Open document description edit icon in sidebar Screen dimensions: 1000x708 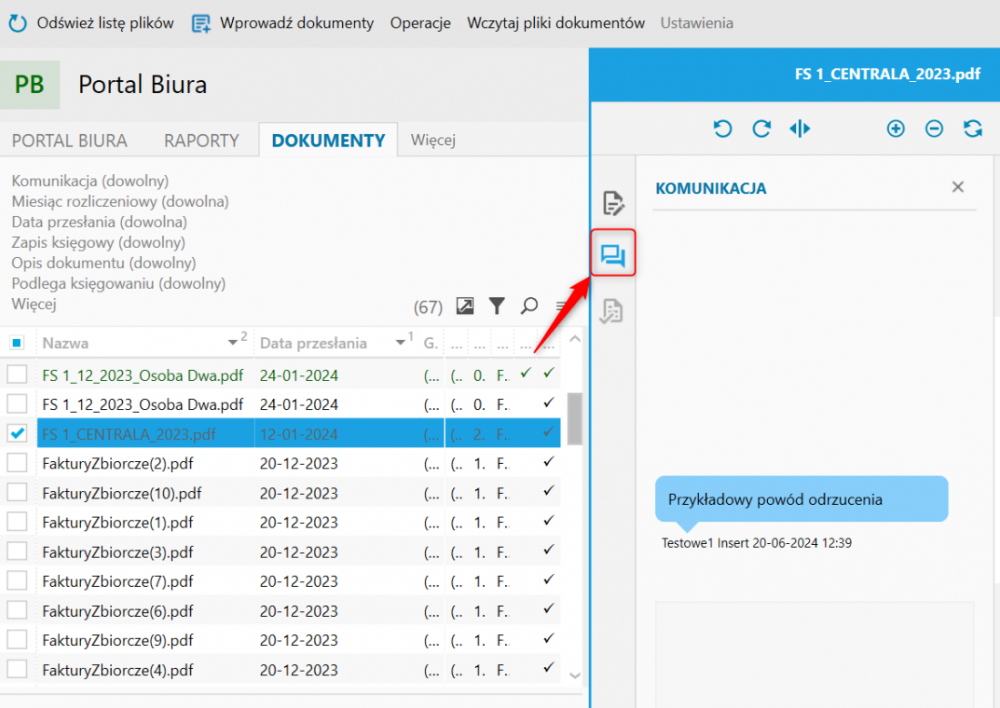pos(613,205)
